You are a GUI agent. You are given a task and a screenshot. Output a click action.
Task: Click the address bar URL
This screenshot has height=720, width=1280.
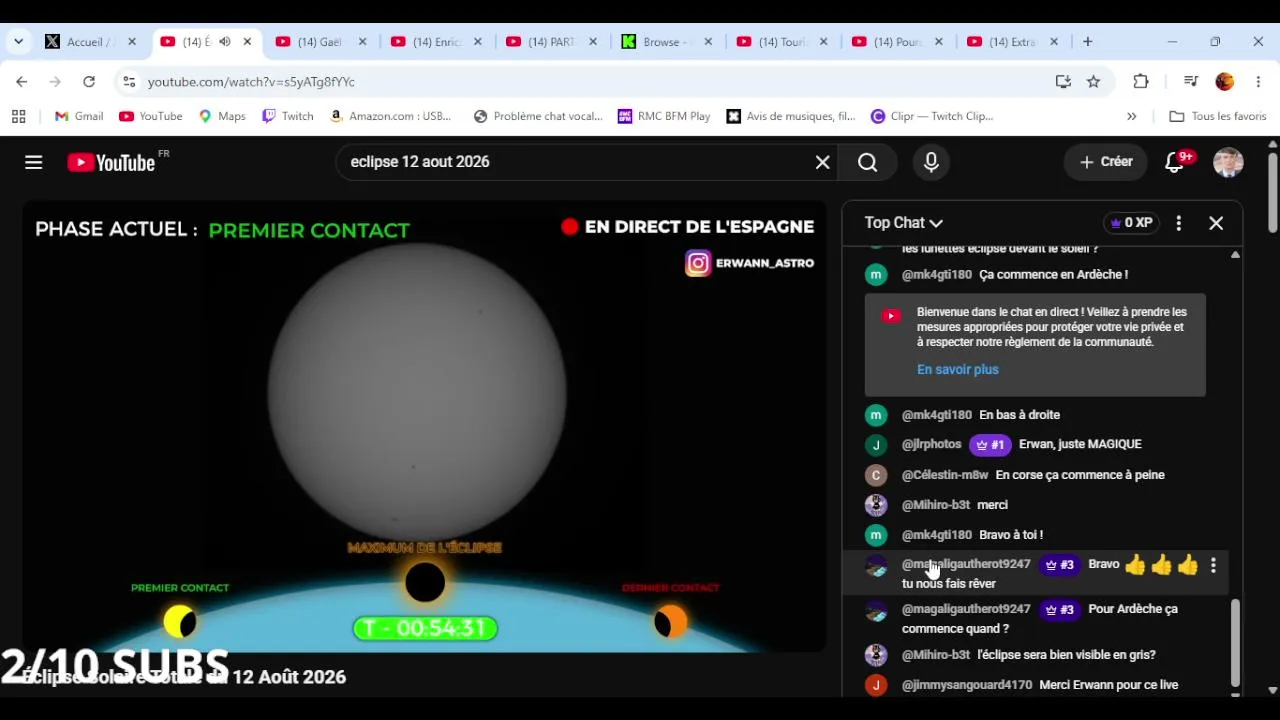(x=252, y=82)
